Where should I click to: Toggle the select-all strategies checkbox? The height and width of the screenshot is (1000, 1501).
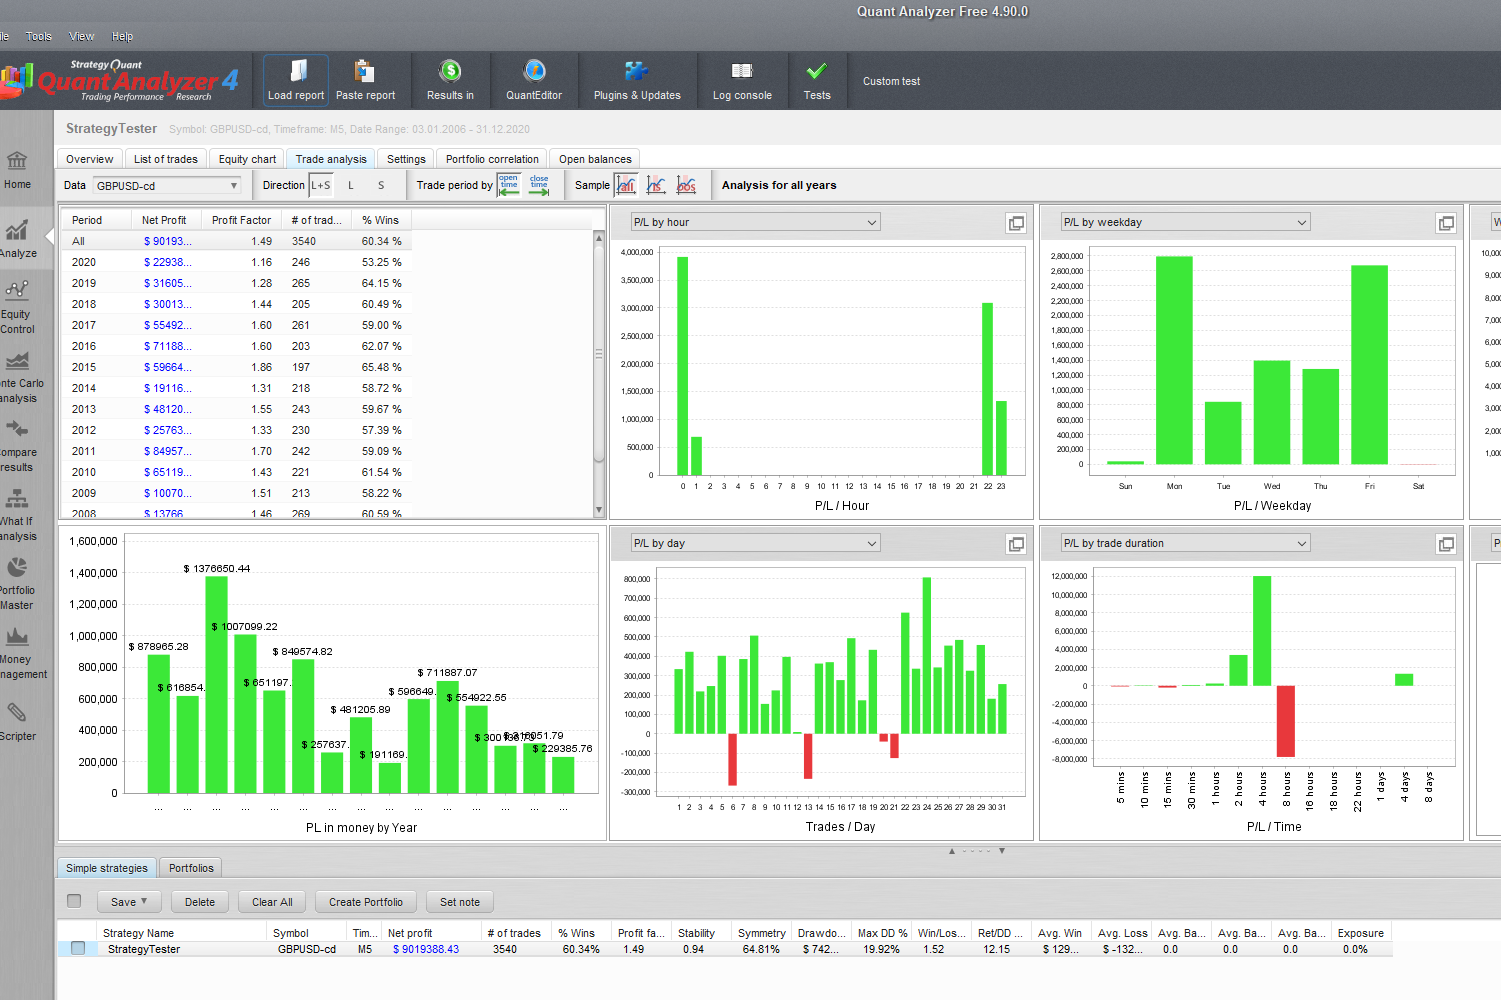coord(74,901)
